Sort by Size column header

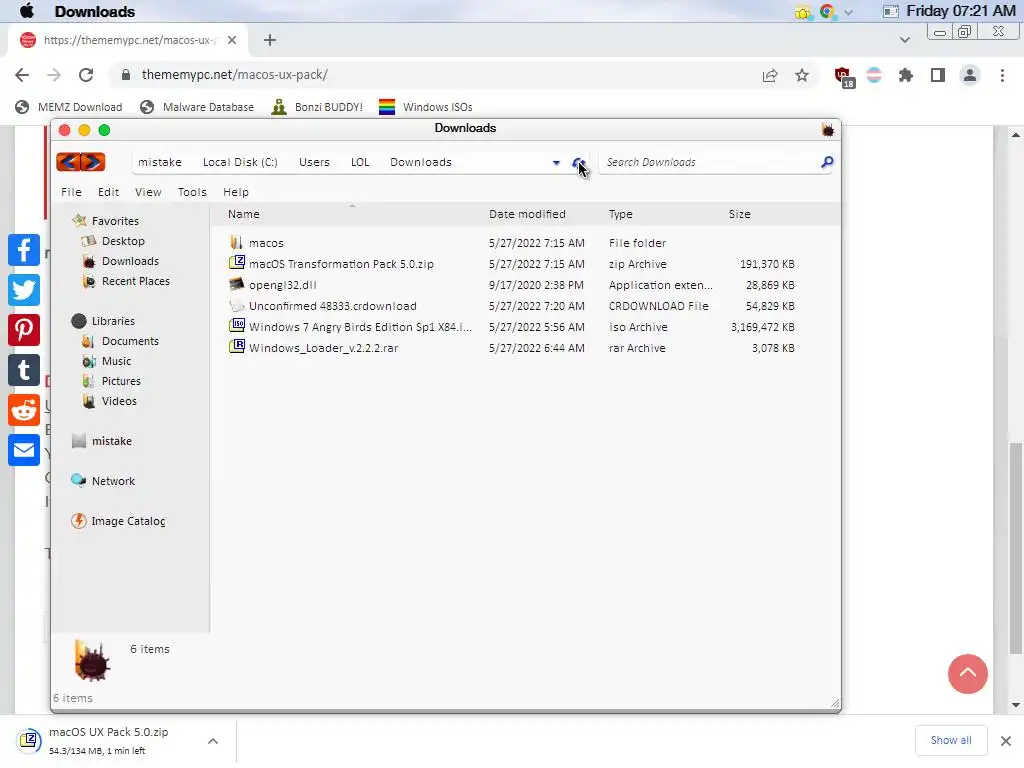[x=739, y=214]
